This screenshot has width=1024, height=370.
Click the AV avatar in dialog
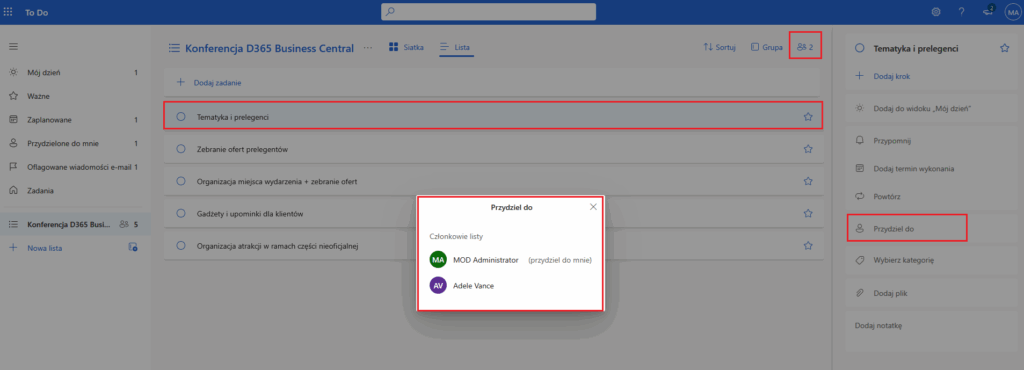pos(438,285)
